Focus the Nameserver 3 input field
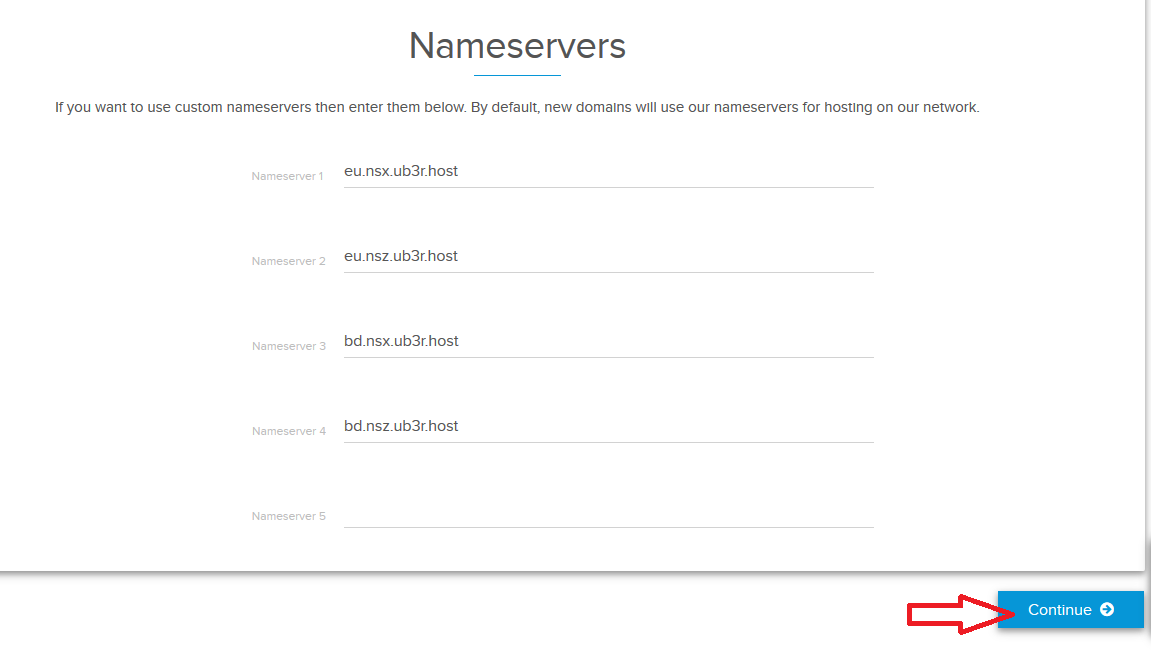 tap(609, 342)
